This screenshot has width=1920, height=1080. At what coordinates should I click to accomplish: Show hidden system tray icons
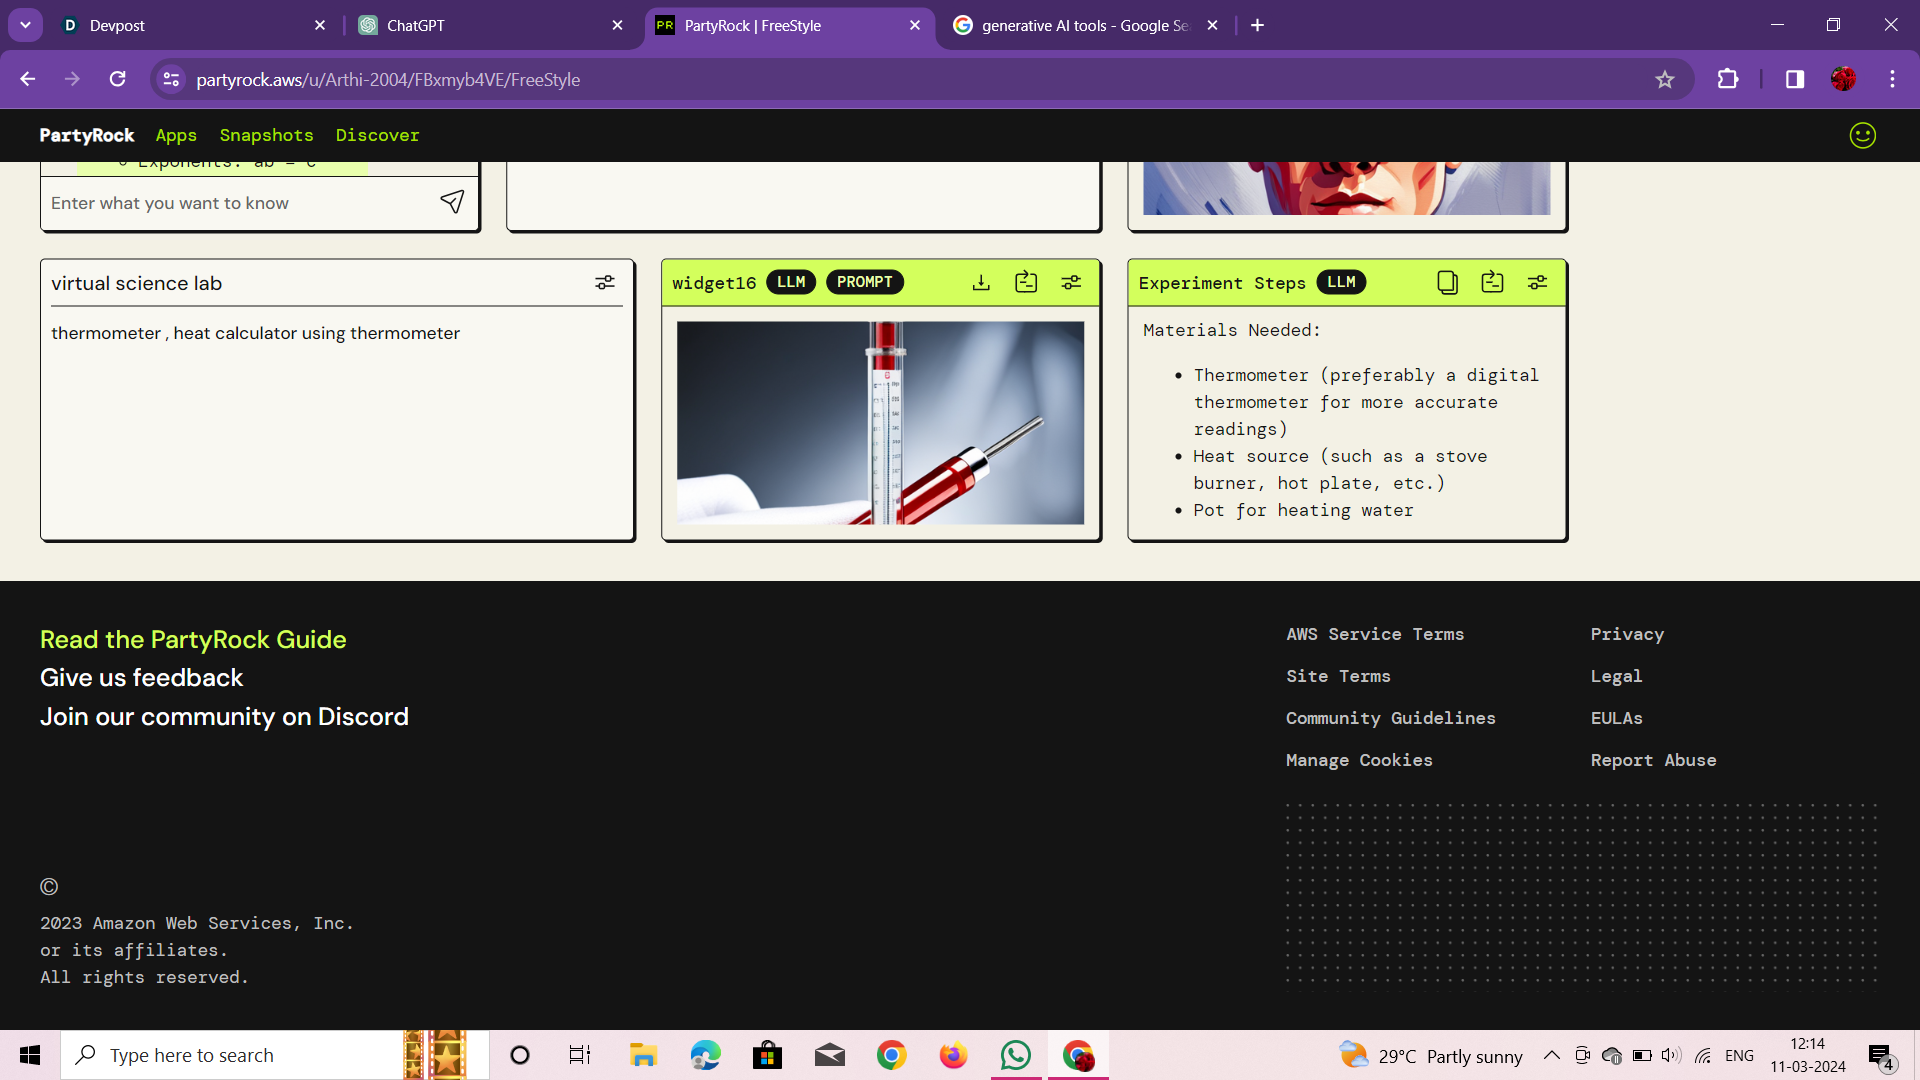(x=1551, y=1055)
